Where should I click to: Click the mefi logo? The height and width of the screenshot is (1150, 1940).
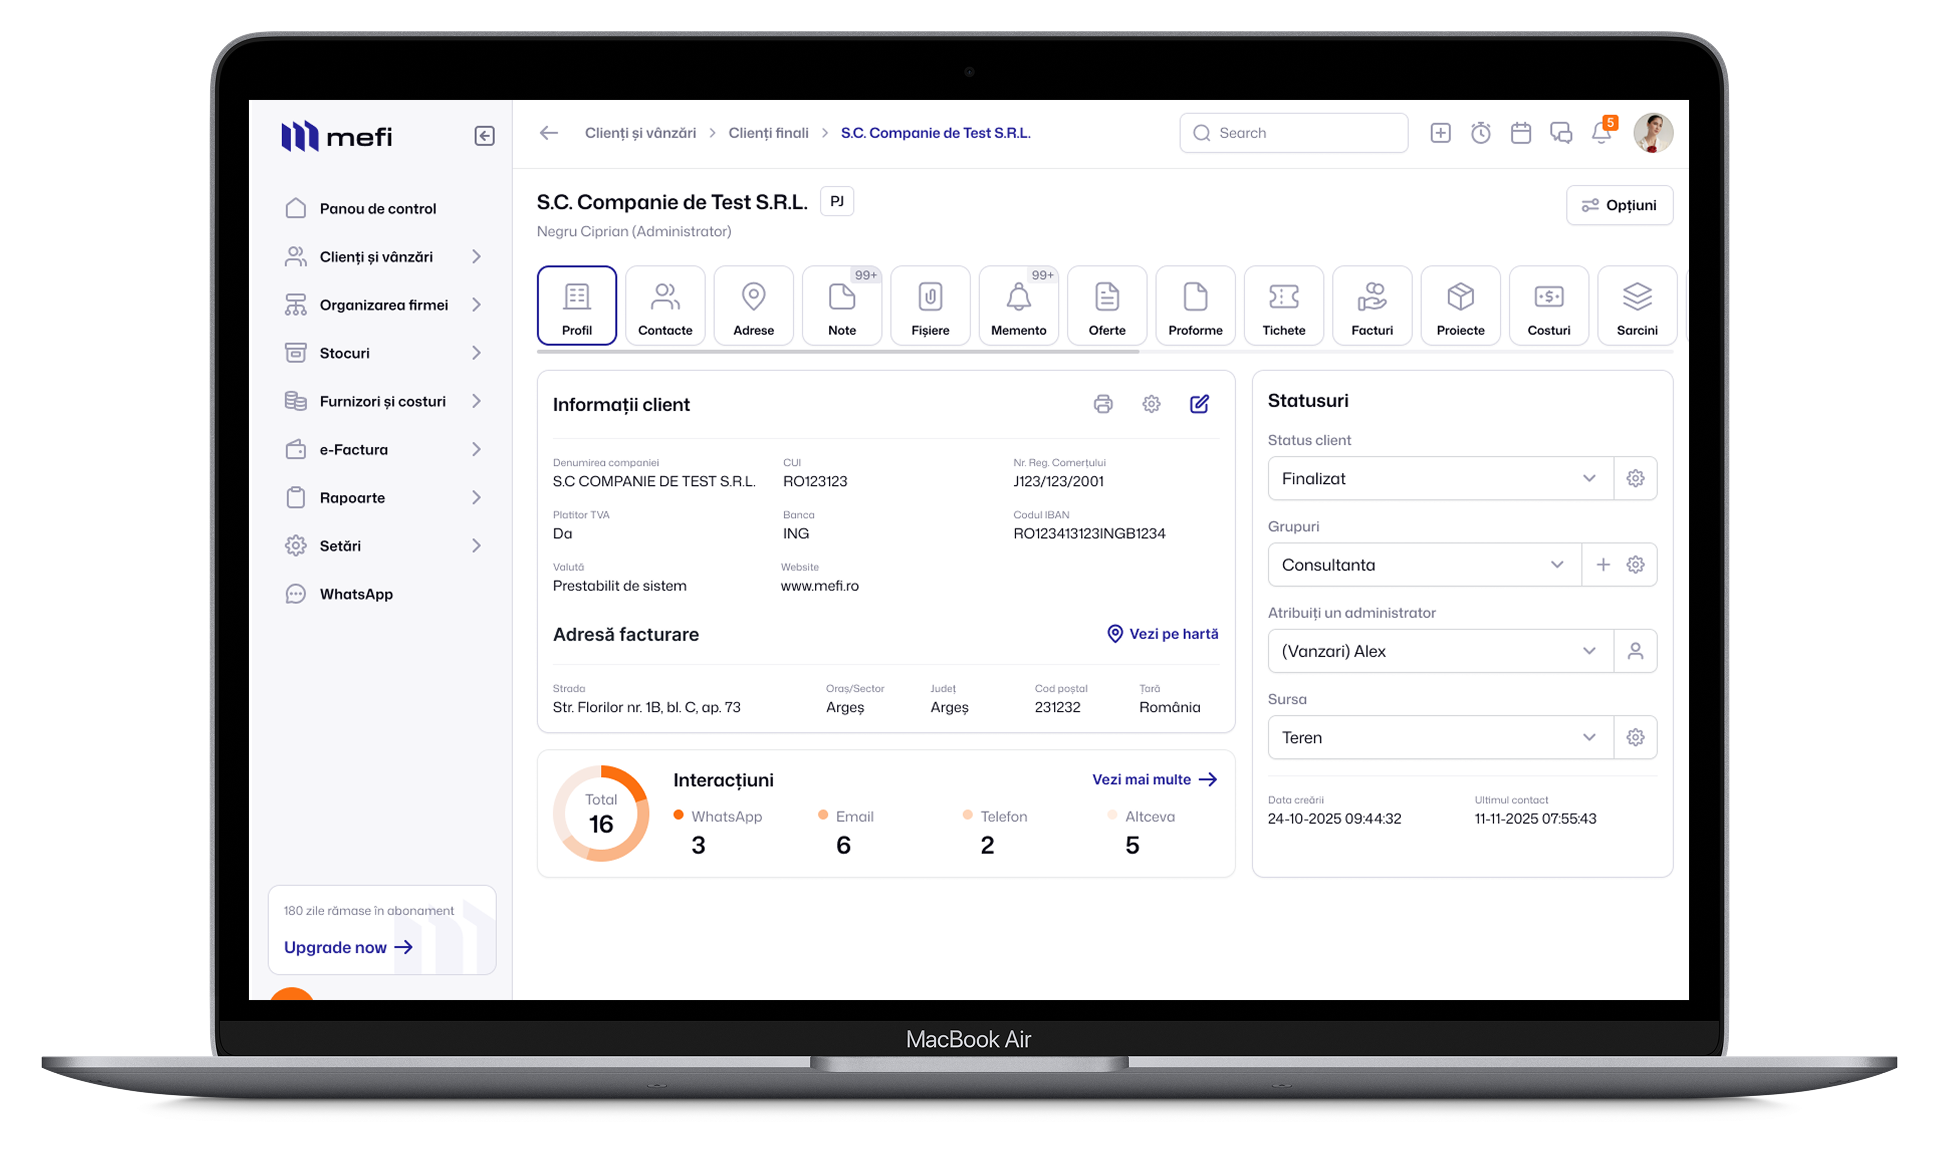(337, 136)
